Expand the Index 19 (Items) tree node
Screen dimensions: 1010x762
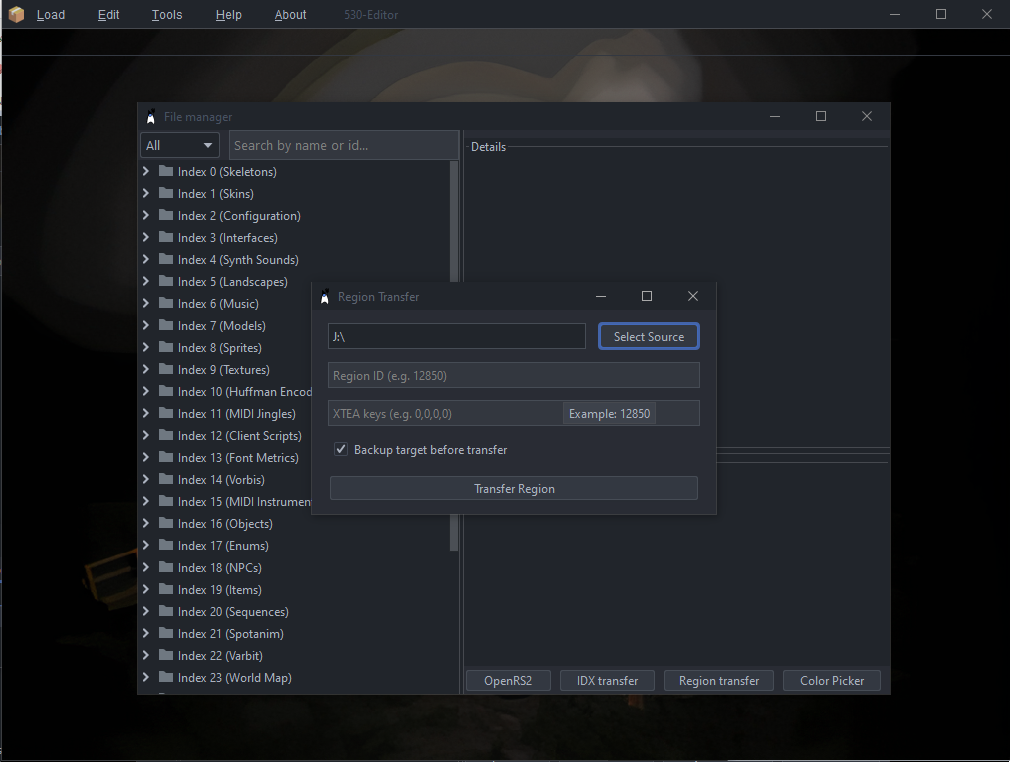(x=146, y=589)
